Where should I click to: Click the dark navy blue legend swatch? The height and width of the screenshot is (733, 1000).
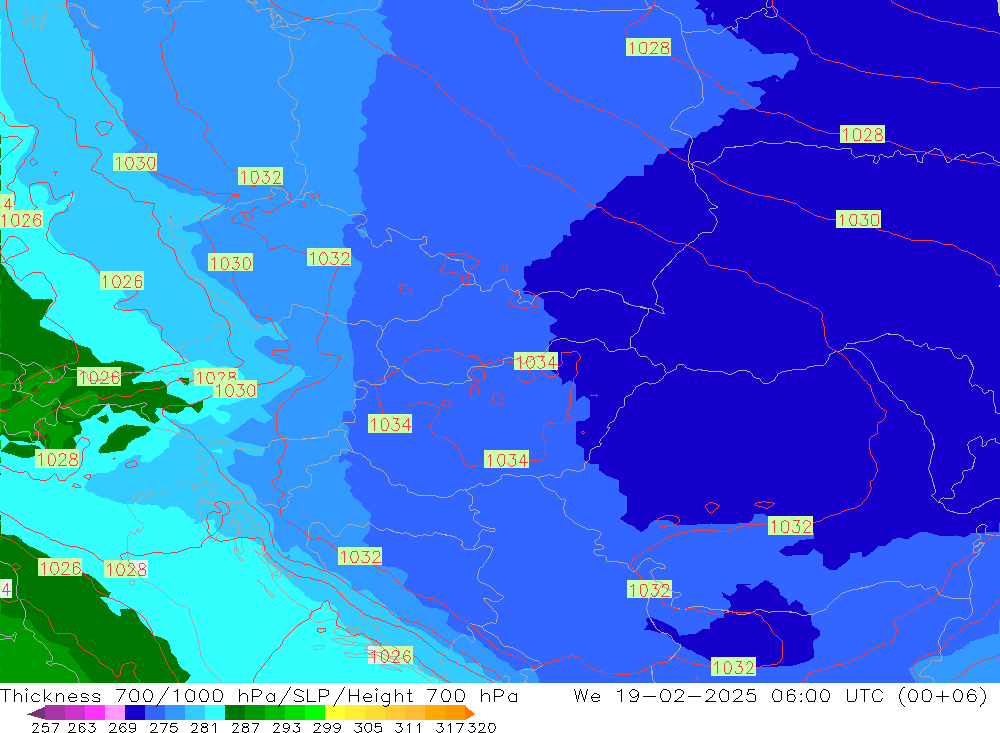tap(135, 713)
